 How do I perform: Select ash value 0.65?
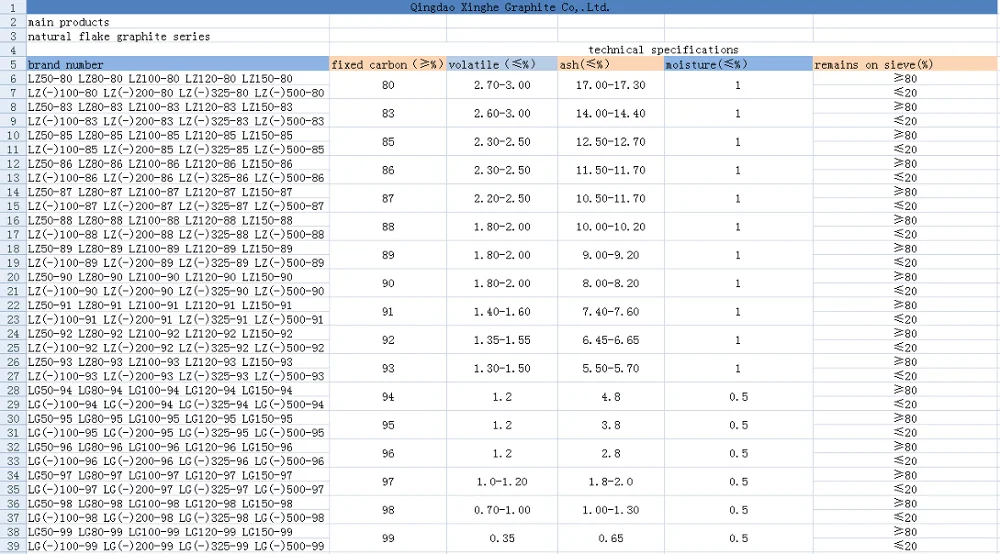(611, 539)
